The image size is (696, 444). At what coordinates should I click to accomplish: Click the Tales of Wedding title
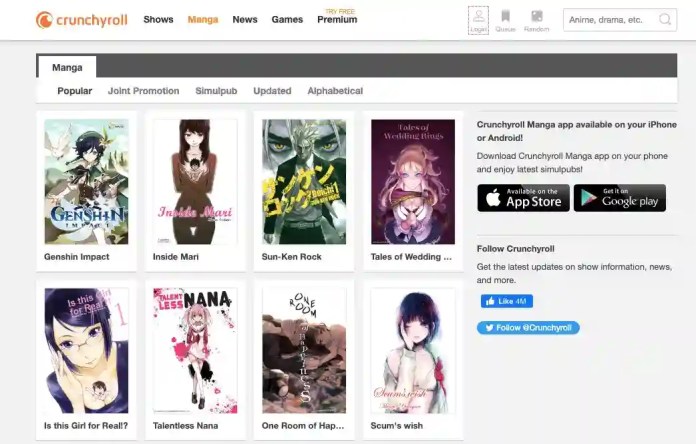tap(411, 257)
